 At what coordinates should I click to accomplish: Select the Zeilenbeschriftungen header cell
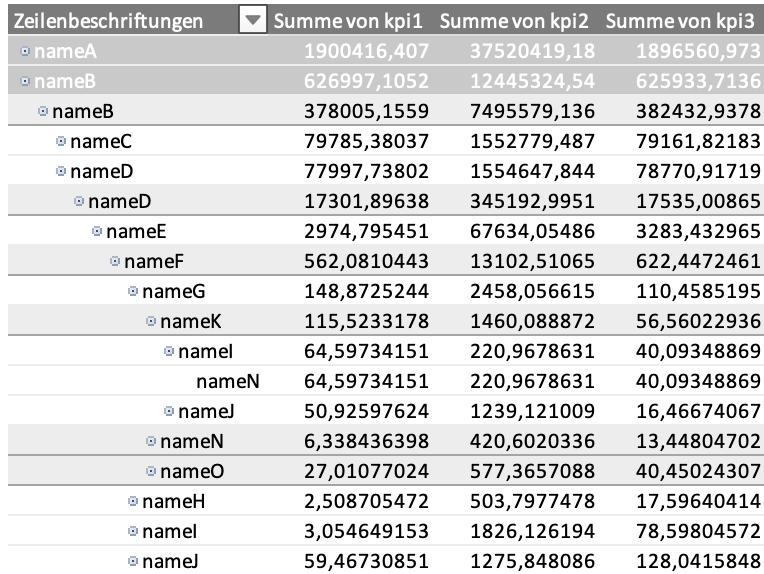pos(108,21)
